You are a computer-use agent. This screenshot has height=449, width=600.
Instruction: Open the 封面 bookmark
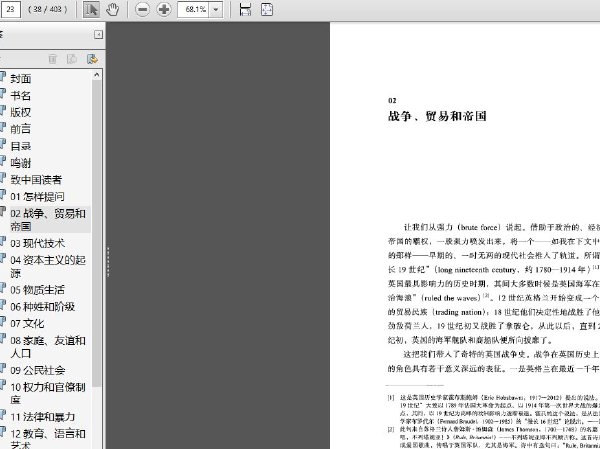click(21, 78)
